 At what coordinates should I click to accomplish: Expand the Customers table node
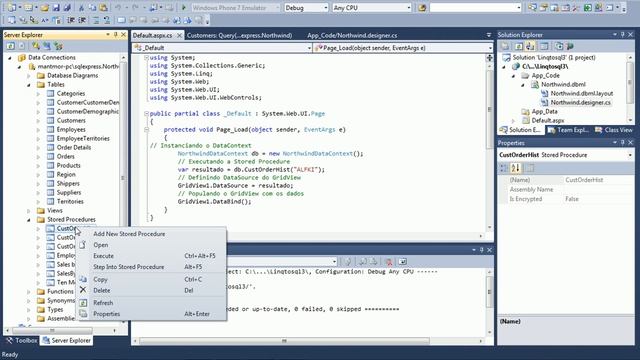(x=38, y=121)
